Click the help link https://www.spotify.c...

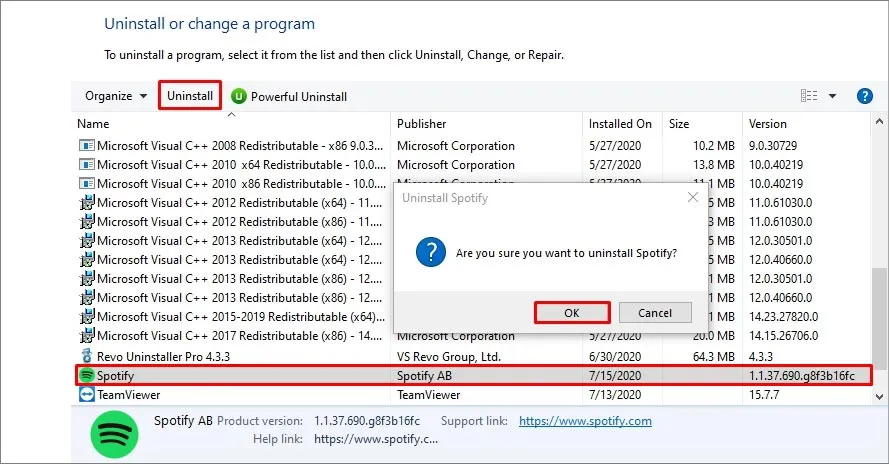(x=376, y=439)
